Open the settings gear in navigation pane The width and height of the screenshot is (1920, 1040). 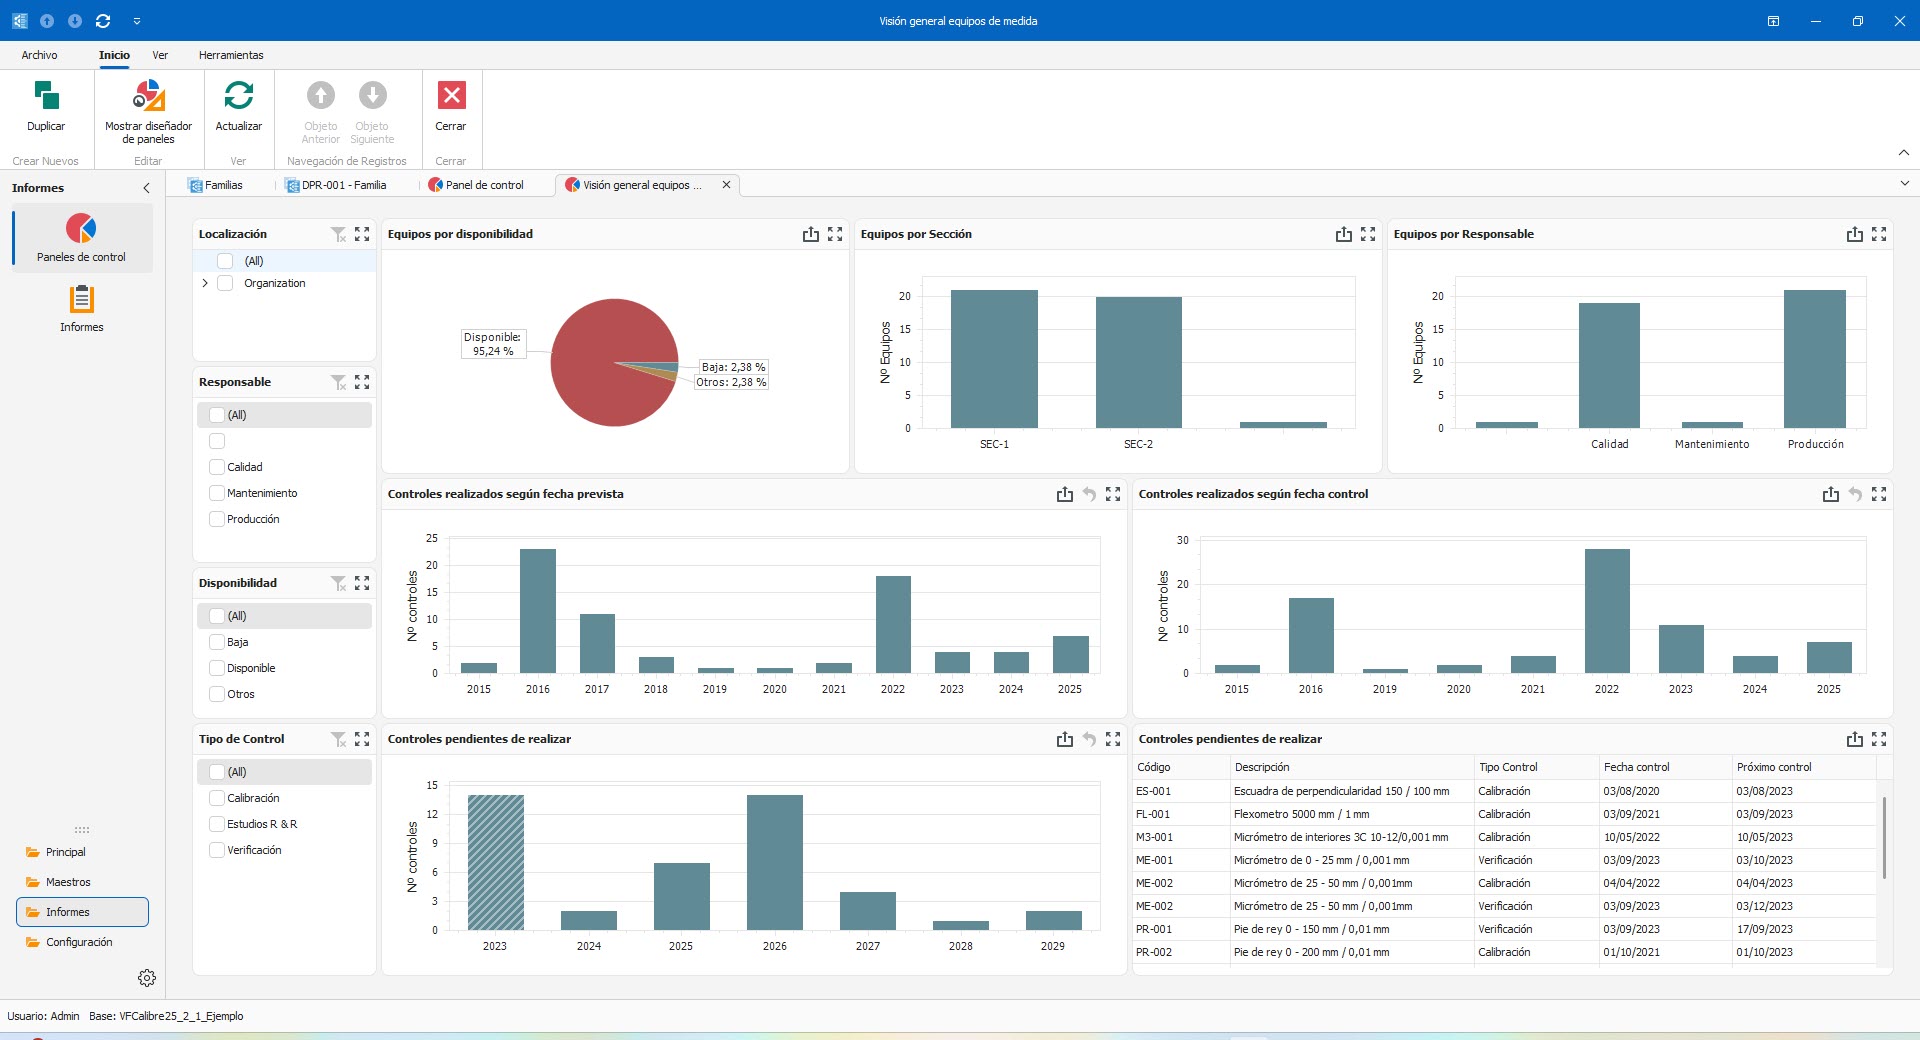[147, 978]
